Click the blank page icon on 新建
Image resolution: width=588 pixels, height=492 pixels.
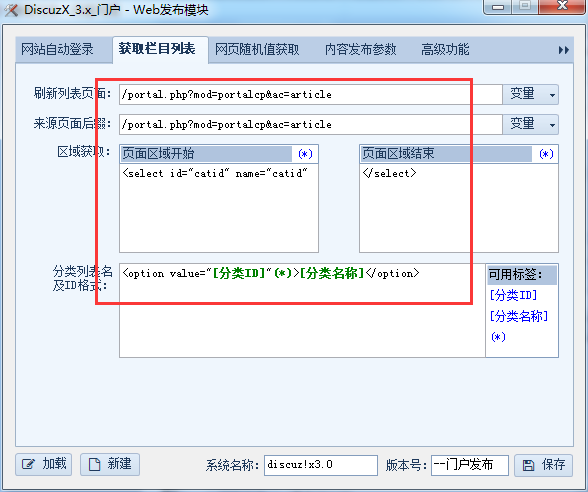click(x=94, y=464)
